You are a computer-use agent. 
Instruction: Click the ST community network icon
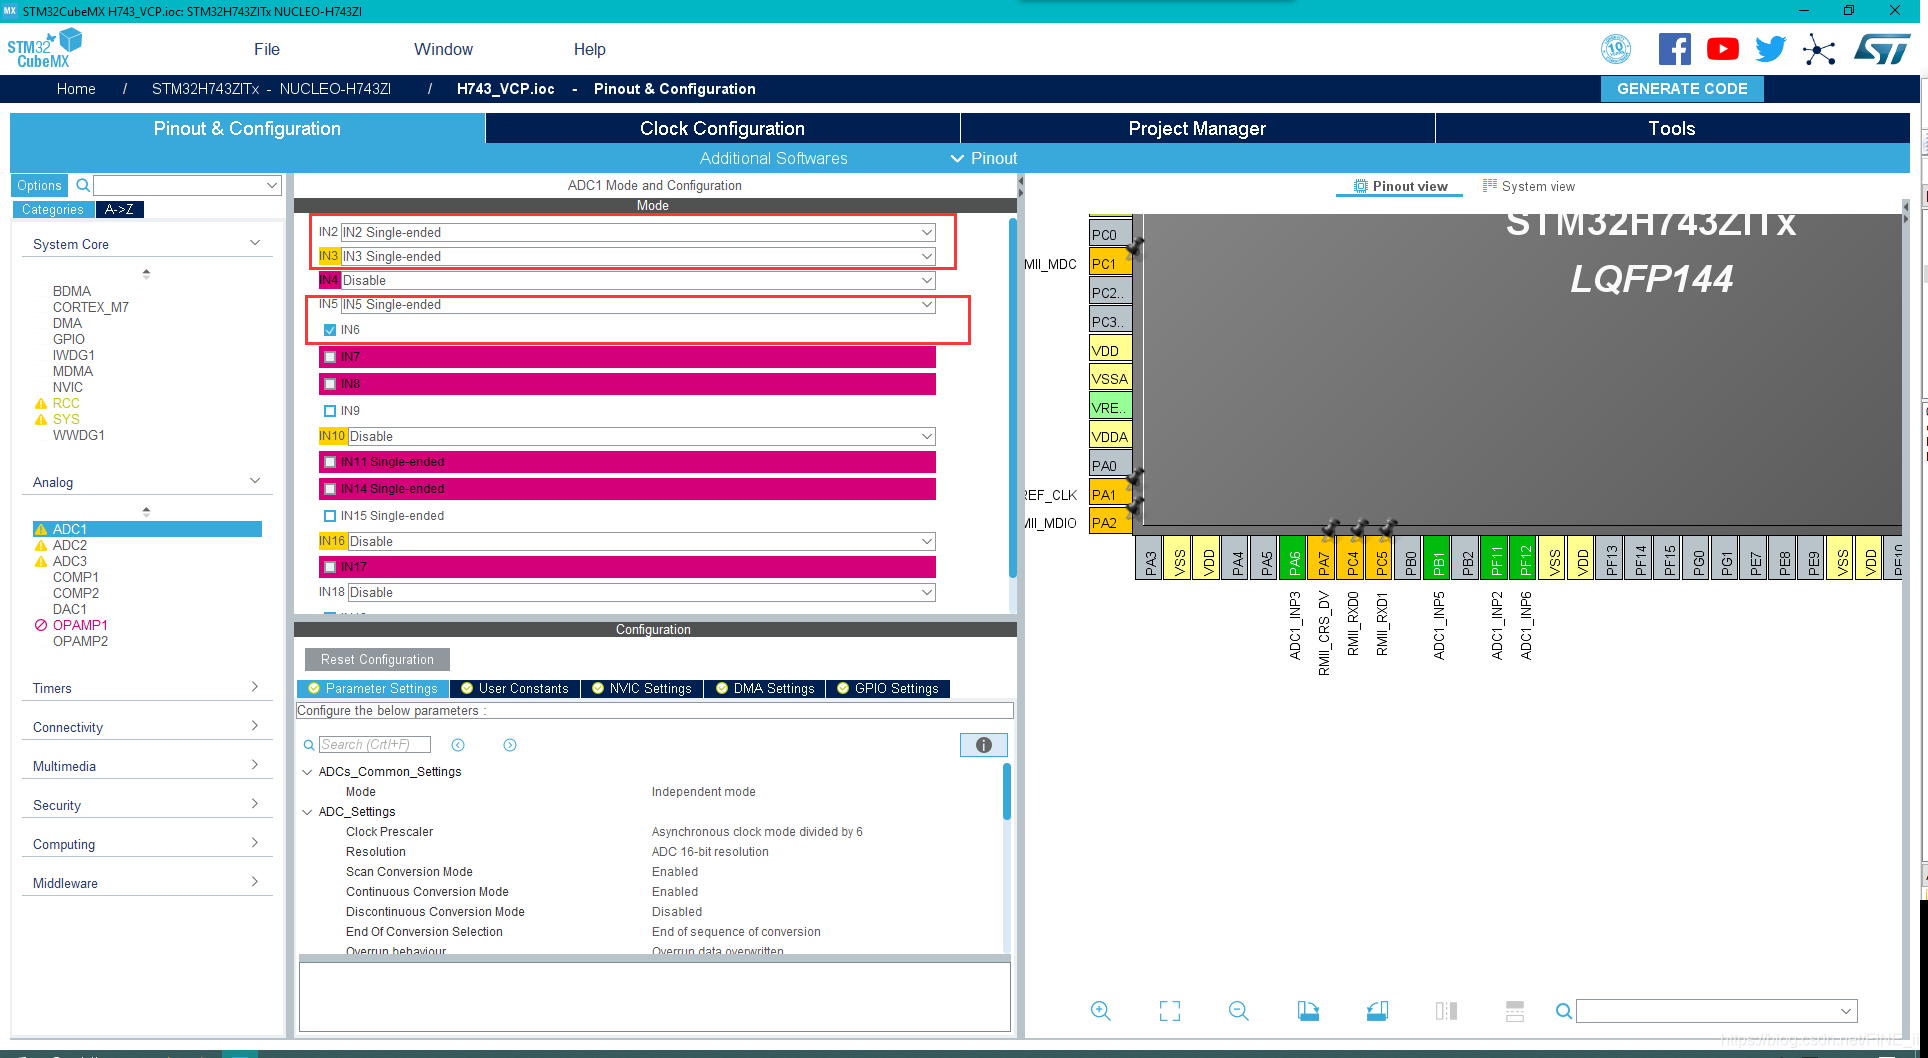tap(1819, 49)
